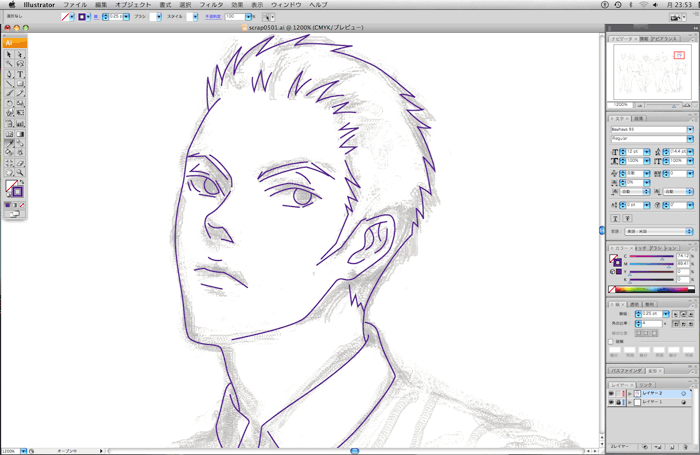Click swap fill and stroke arrow in toolbox

click(x=22, y=182)
